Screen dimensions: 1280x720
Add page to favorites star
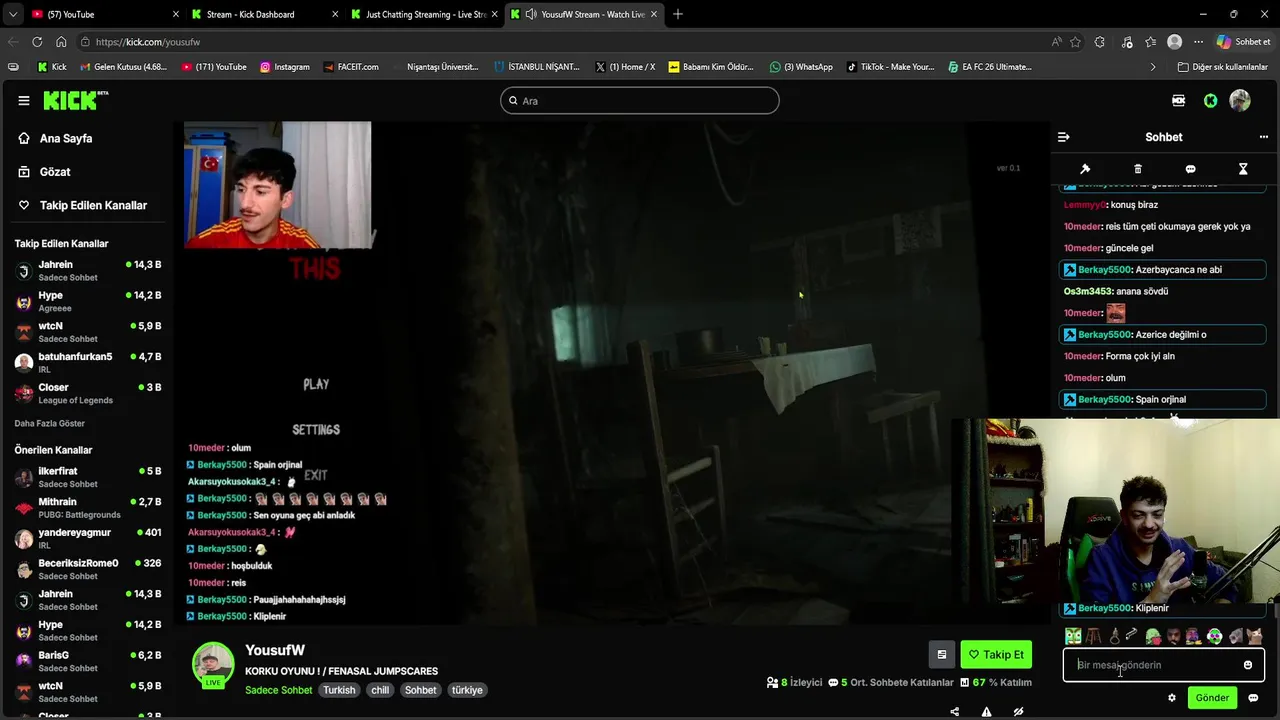(1075, 42)
